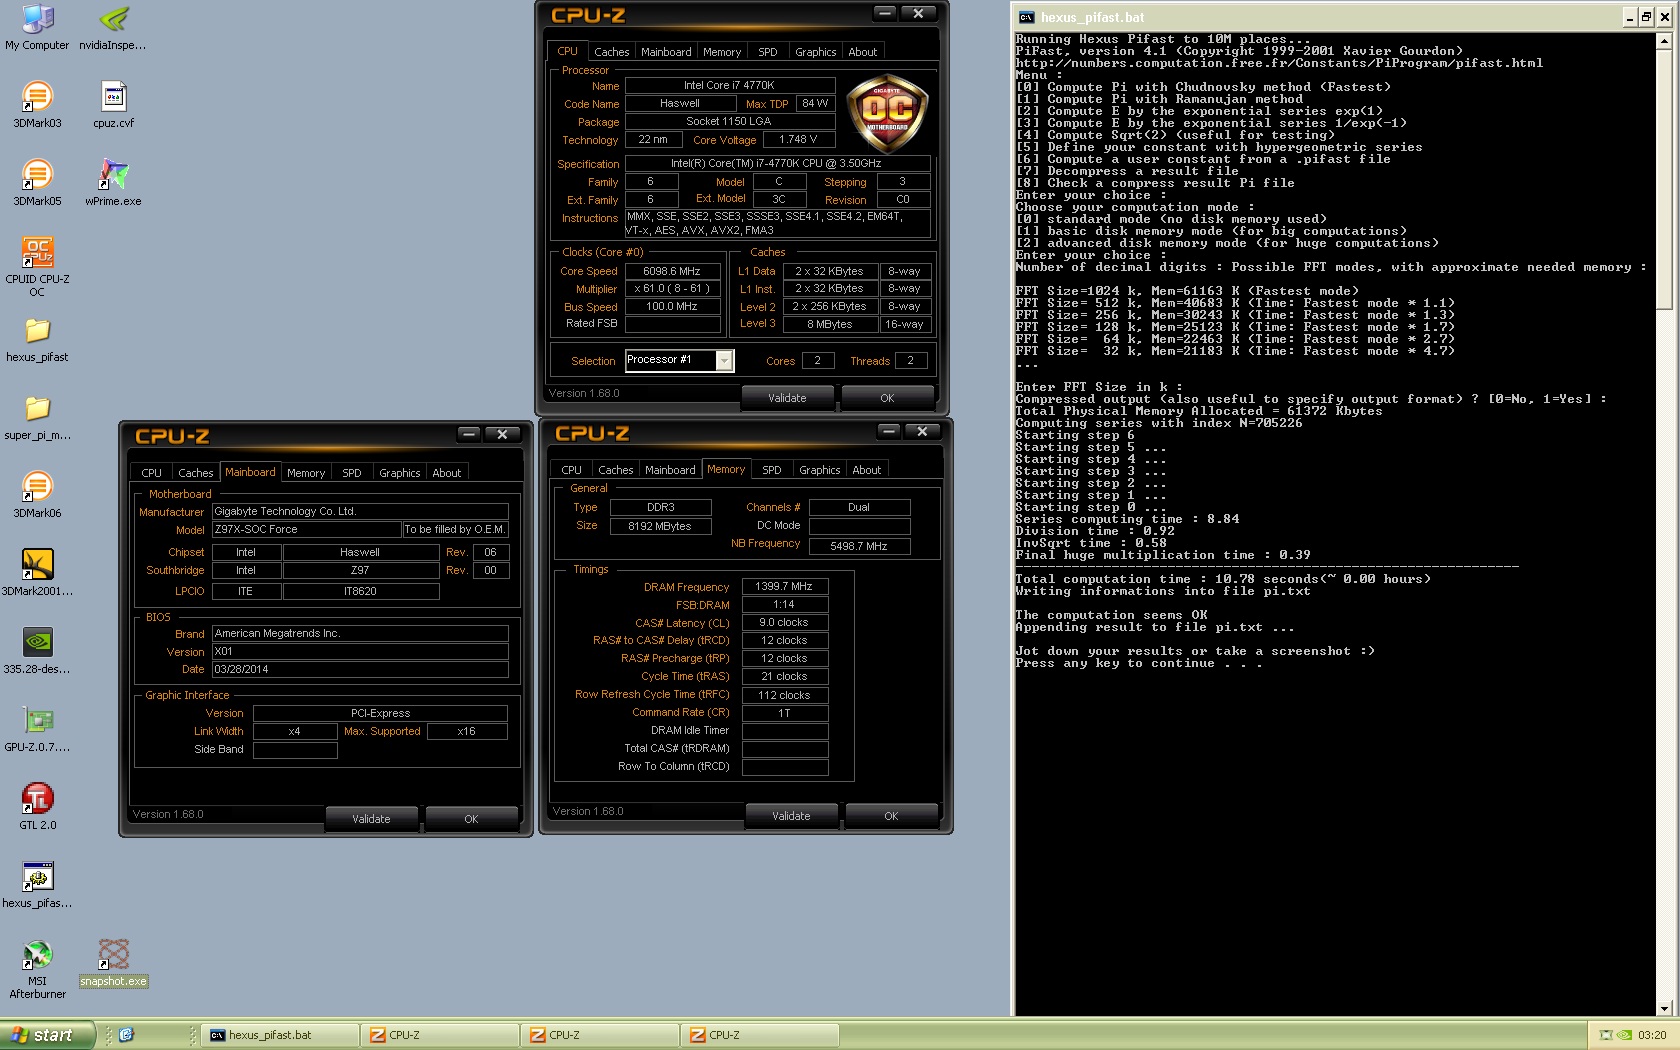Image resolution: width=1680 pixels, height=1050 pixels.
Task: Open the super_pi_m folder icon
Action: pyautogui.click(x=37, y=416)
